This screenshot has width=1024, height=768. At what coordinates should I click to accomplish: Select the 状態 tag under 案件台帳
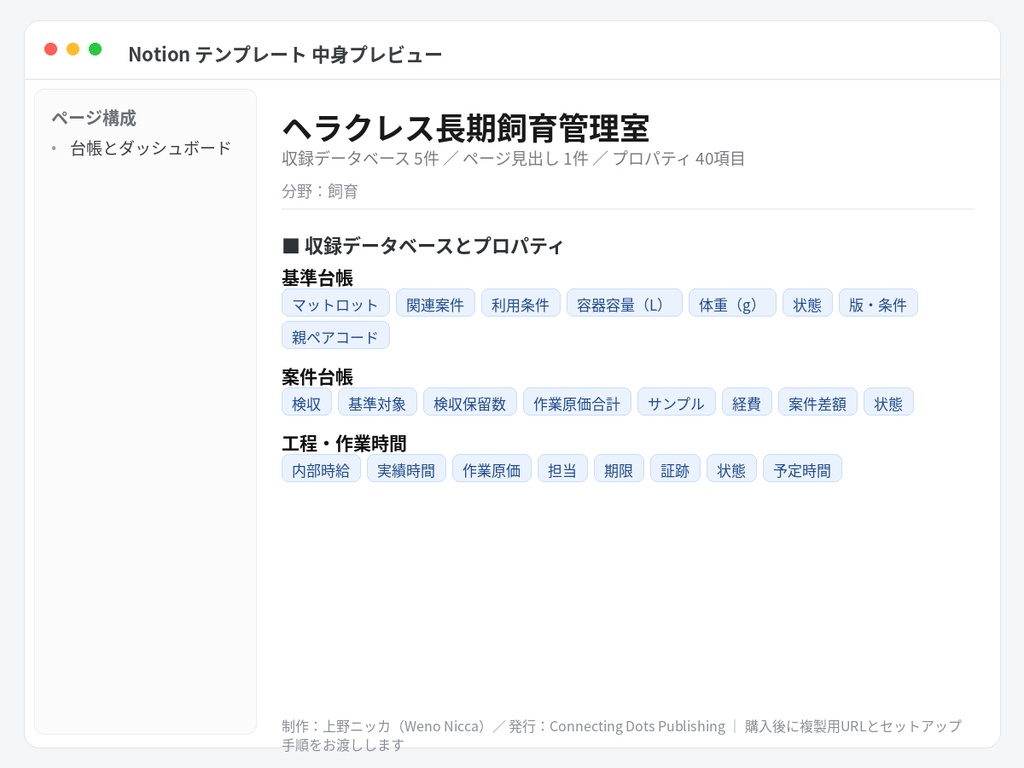[x=889, y=402]
